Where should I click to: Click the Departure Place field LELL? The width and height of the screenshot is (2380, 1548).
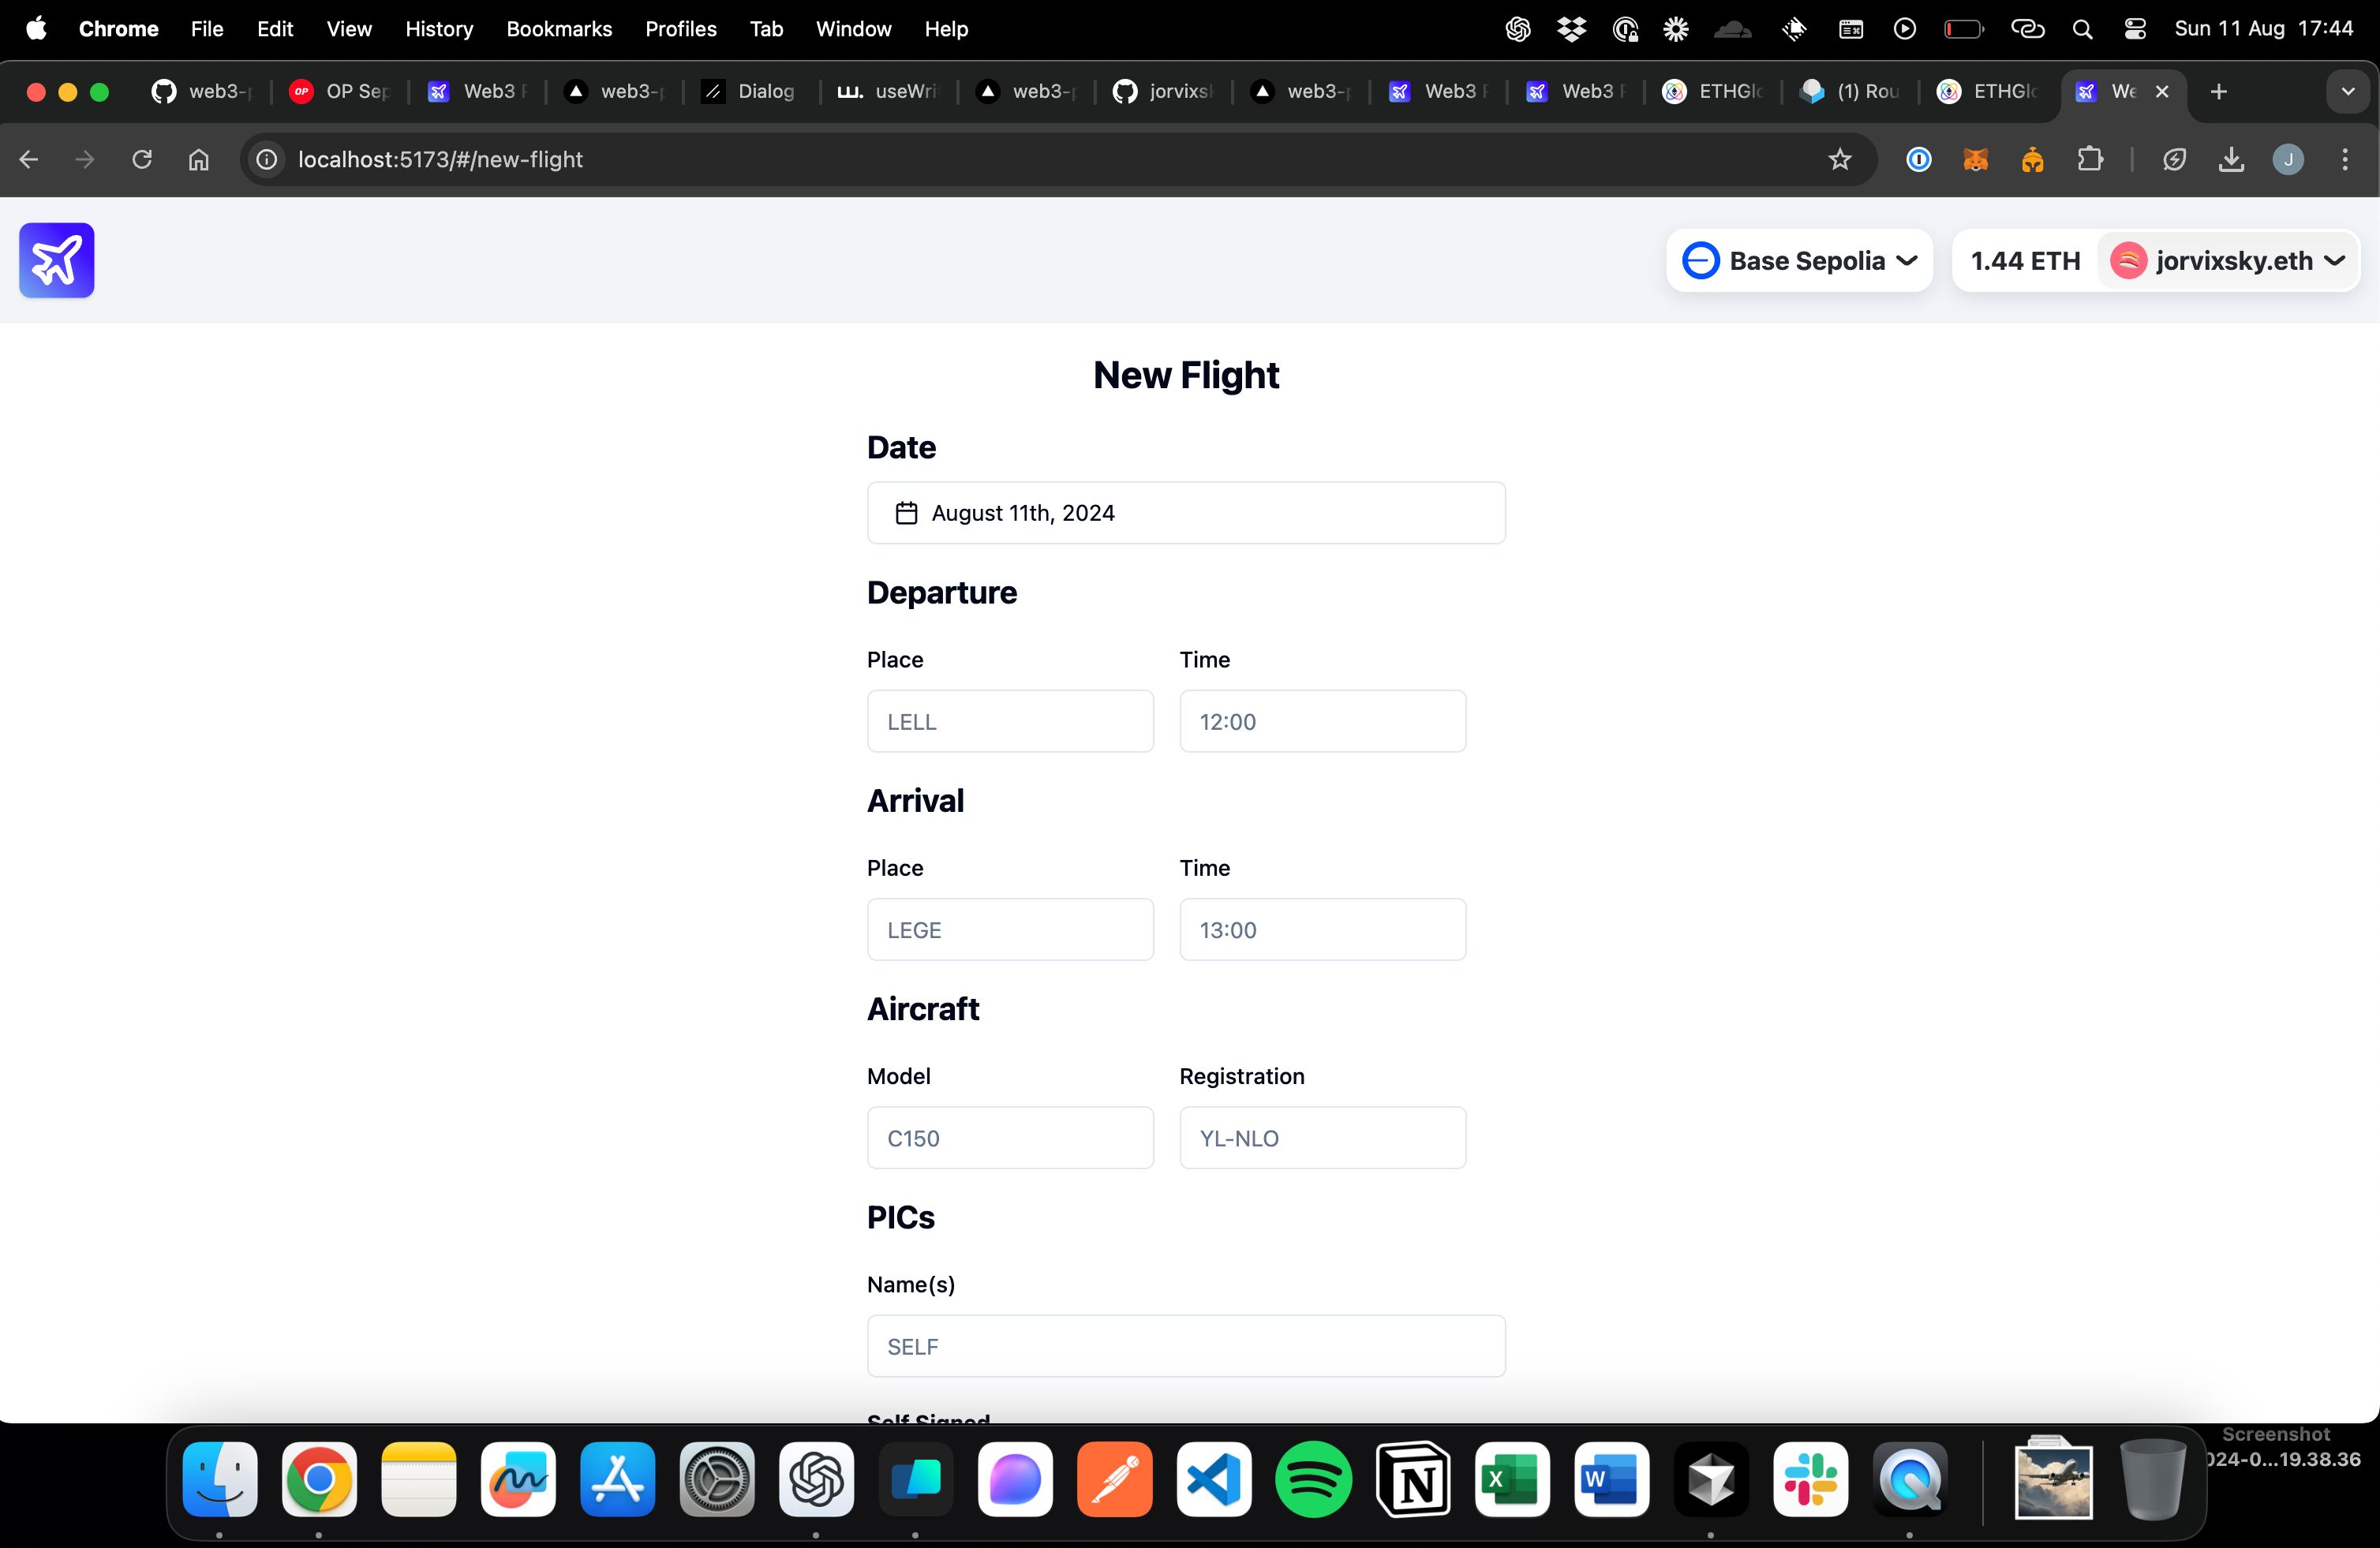(x=1010, y=721)
